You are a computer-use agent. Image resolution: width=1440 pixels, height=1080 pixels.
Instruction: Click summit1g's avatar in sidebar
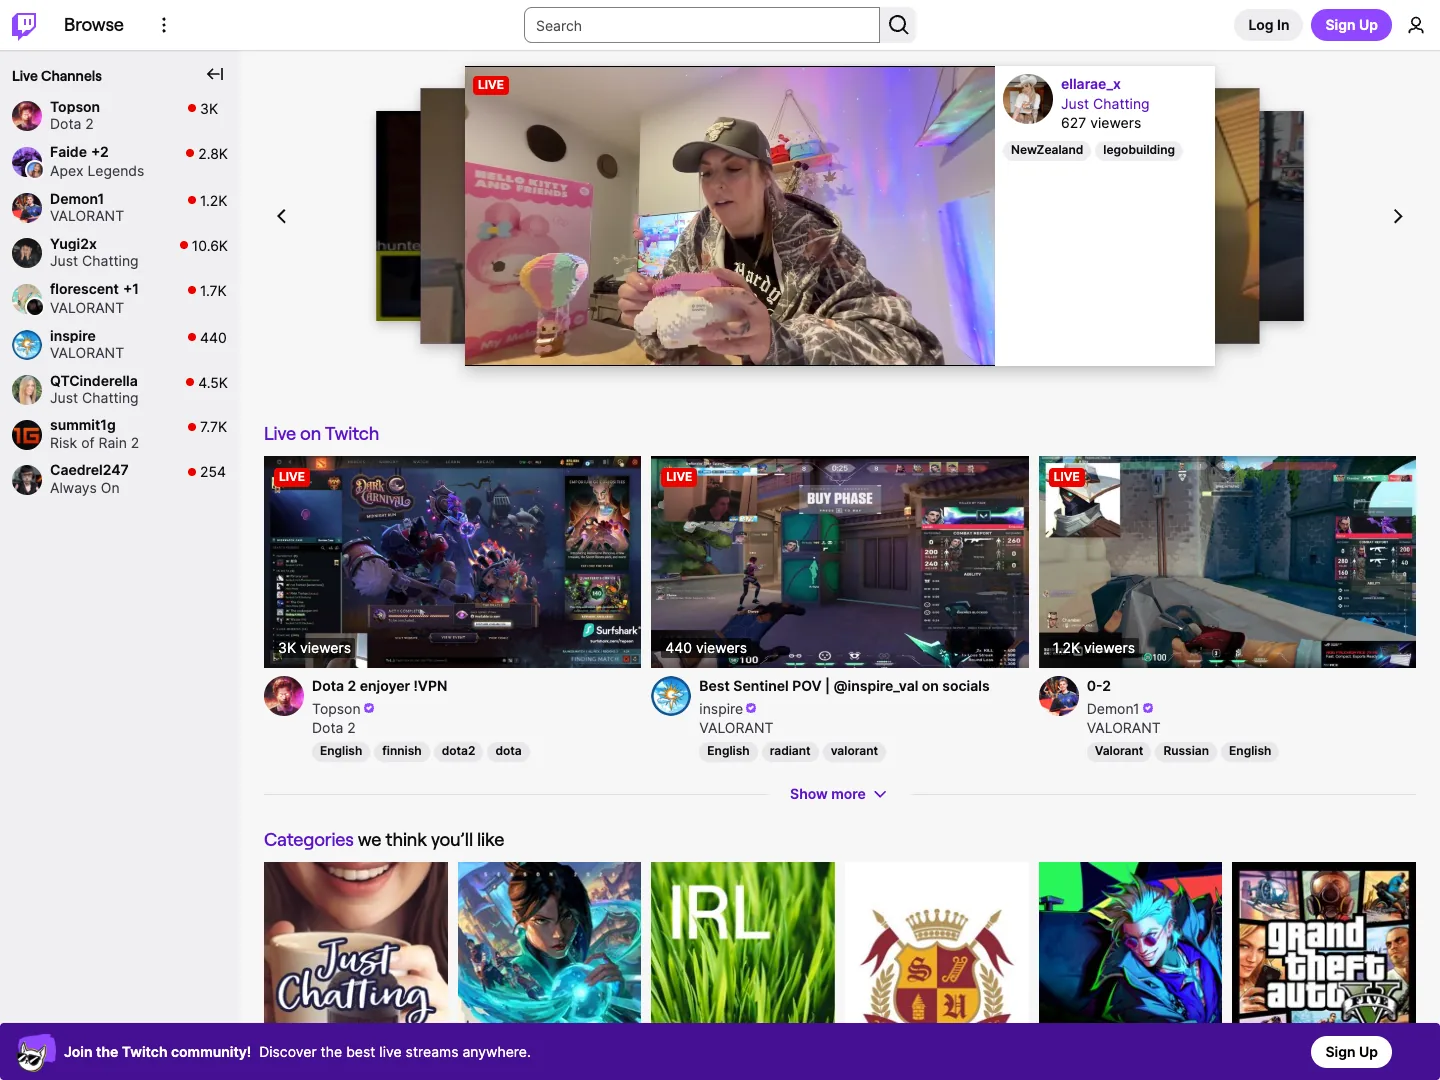(x=27, y=434)
